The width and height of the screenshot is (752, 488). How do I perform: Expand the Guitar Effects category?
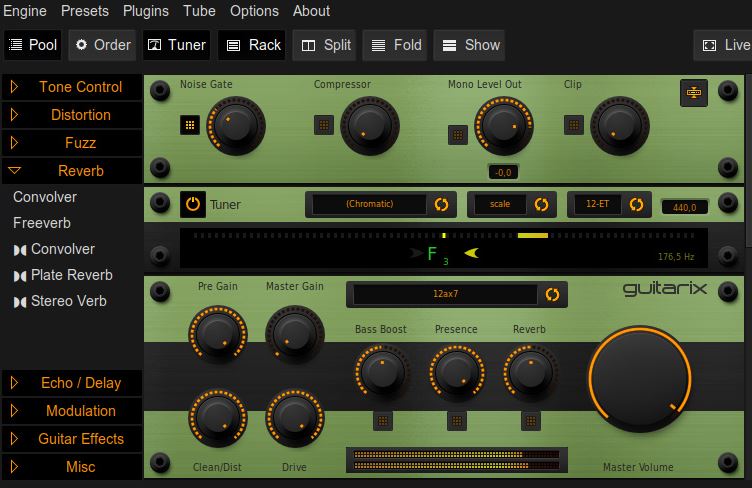pos(72,439)
